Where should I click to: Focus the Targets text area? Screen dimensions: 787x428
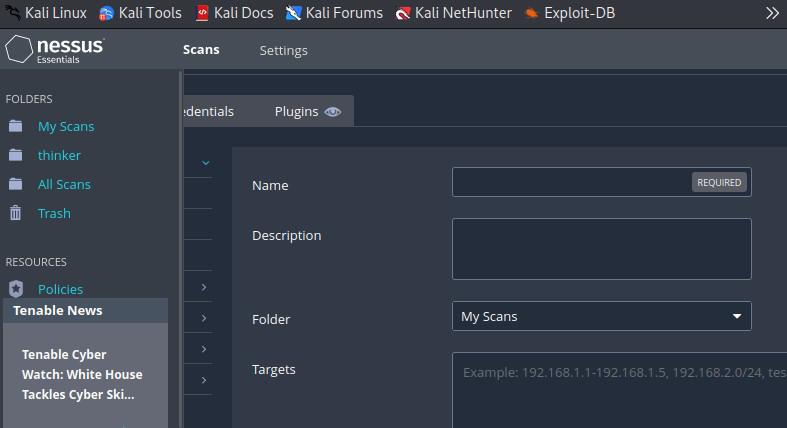619,390
